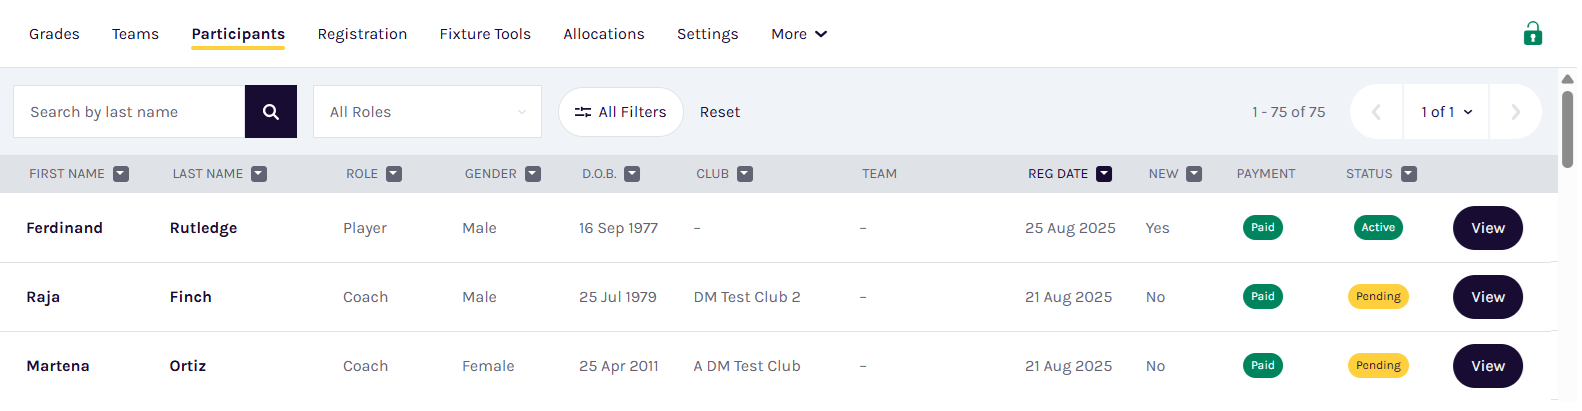The height and width of the screenshot is (411, 1582).
Task: Sort by Reg Date column arrow
Action: click(1104, 174)
